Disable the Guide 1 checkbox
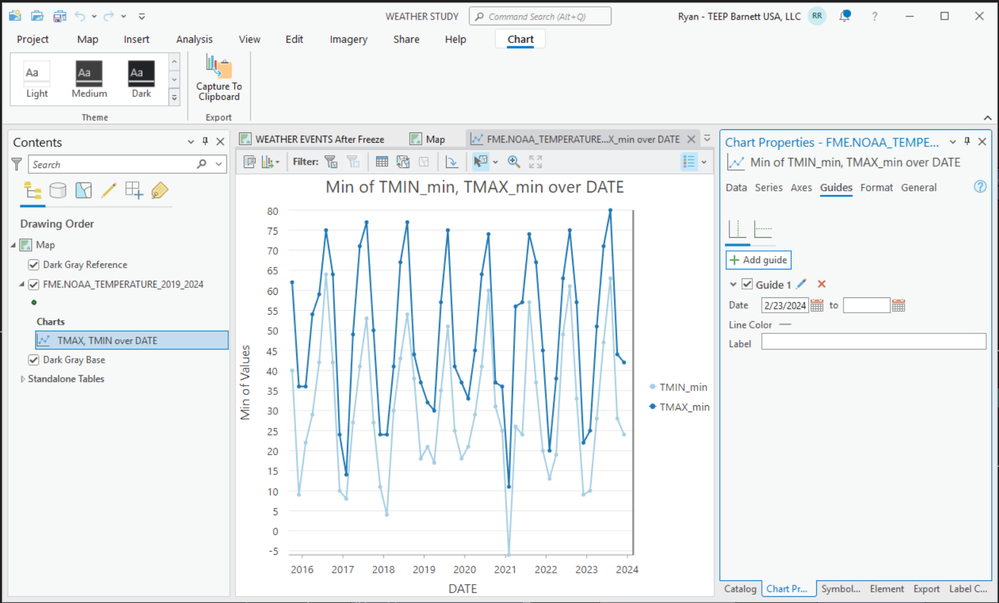Viewport: 999px width, 603px height. (747, 285)
